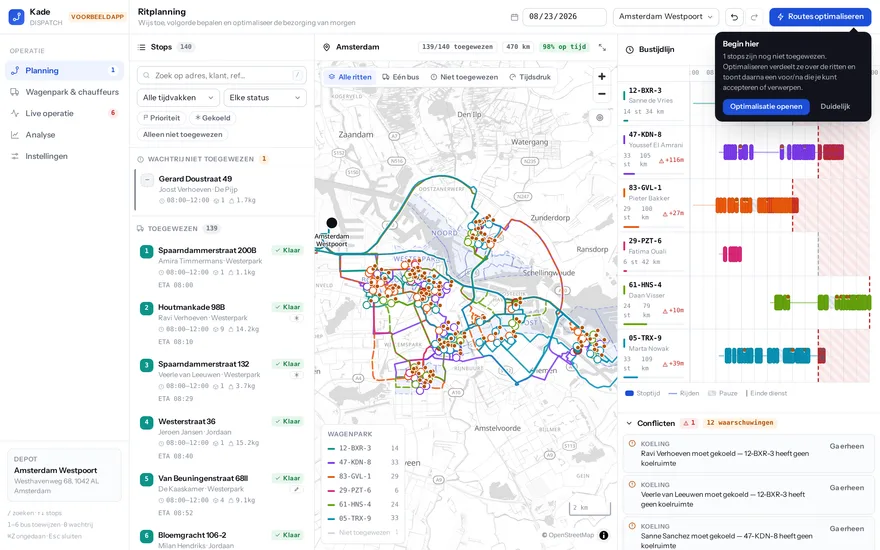Open the Amsterdam Westpoort depot dropdown
This screenshot has width=880, height=550.
click(x=666, y=17)
